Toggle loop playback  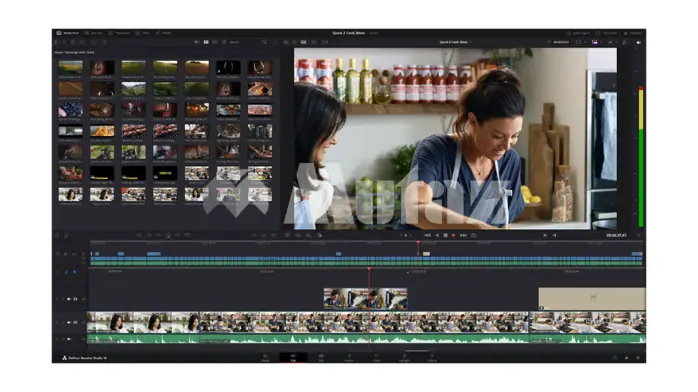coord(474,235)
